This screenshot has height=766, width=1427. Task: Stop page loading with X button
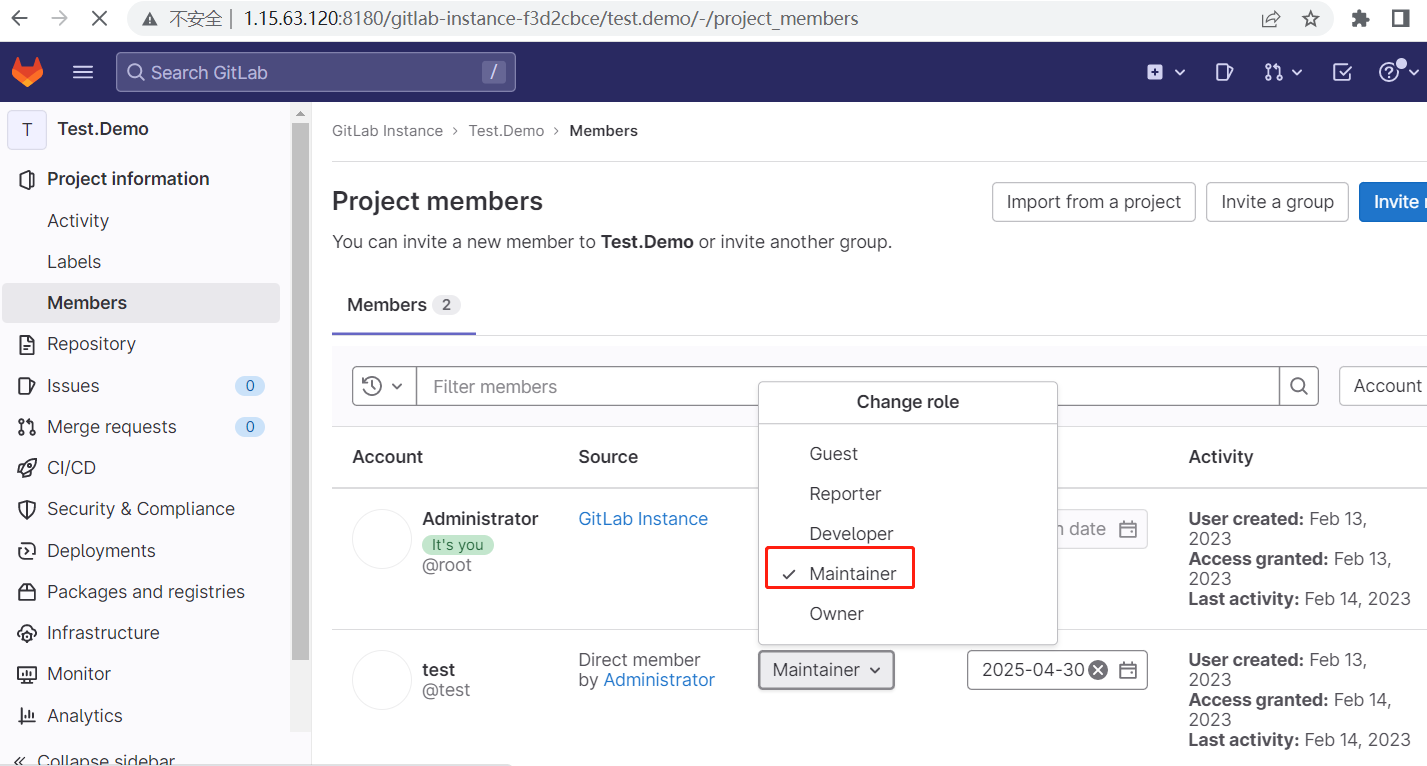pos(99,18)
